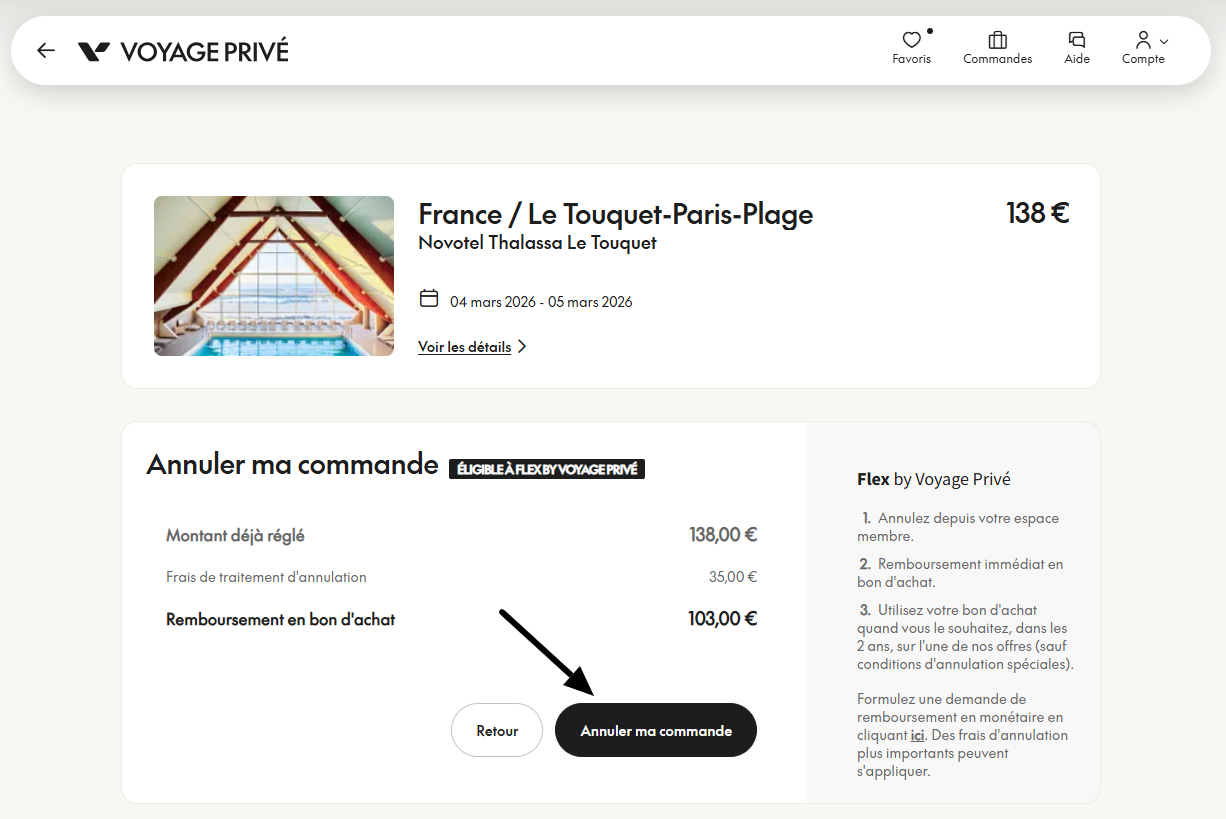This screenshot has height=819, width=1226.
Task: Click the Novotel Thalassa pool photo
Action: click(274, 276)
